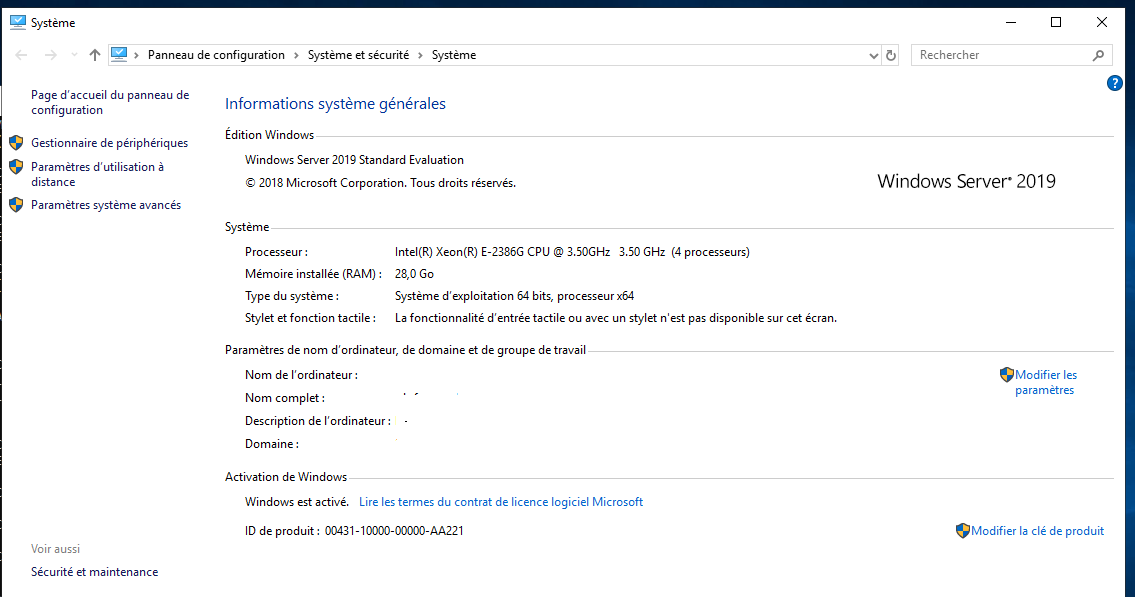
Task: Click shield icon beside Paramètres d'utilisation à distance
Action: 16,167
